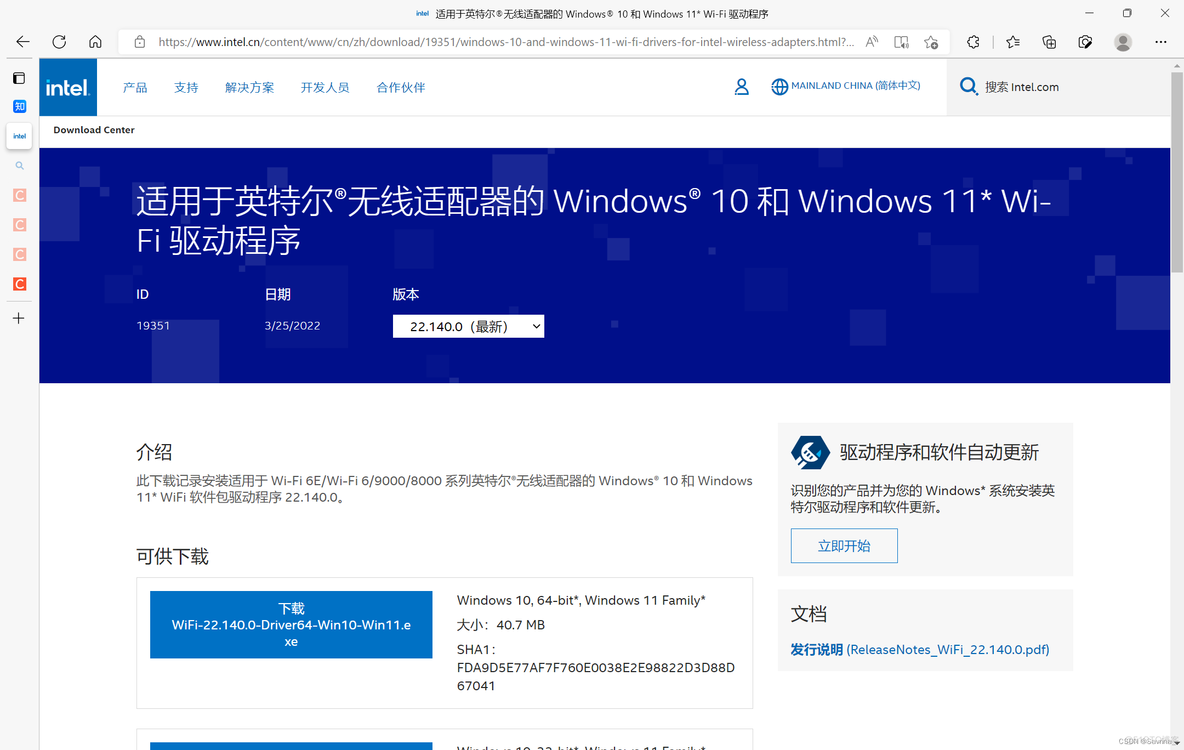Click the 立即开始 button
The image size is (1184, 750).
844,545
